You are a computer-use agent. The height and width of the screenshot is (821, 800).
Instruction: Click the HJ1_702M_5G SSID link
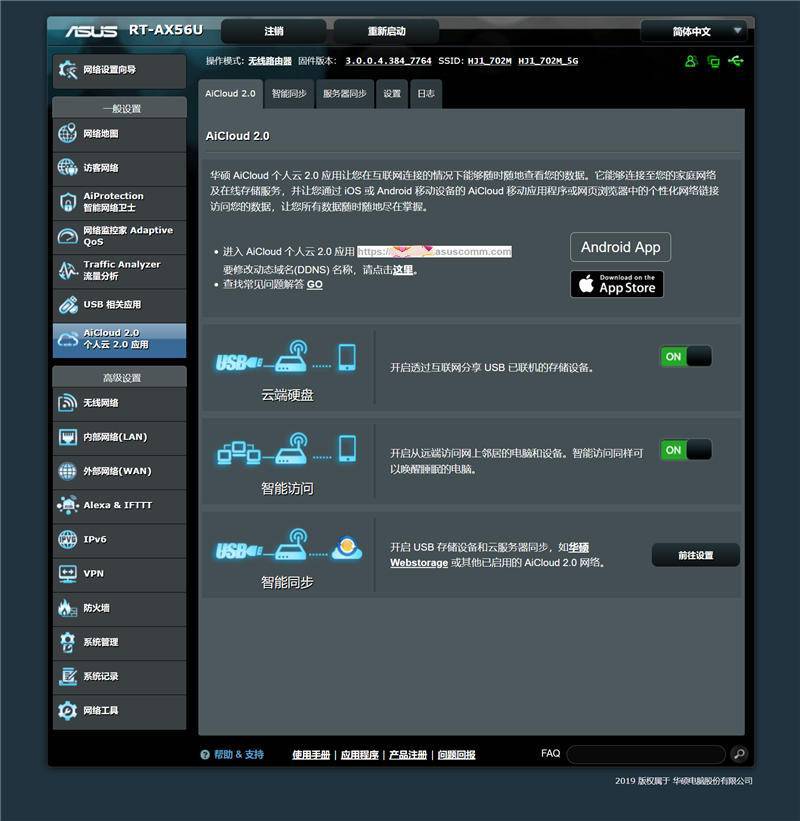pos(548,61)
